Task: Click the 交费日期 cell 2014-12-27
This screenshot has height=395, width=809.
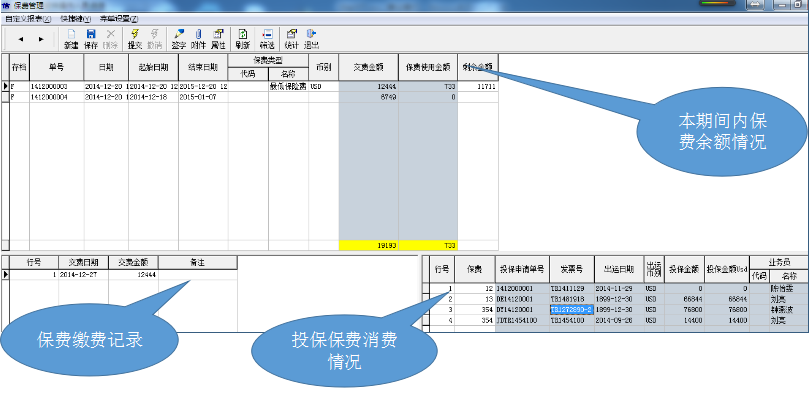Action: point(83,275)
